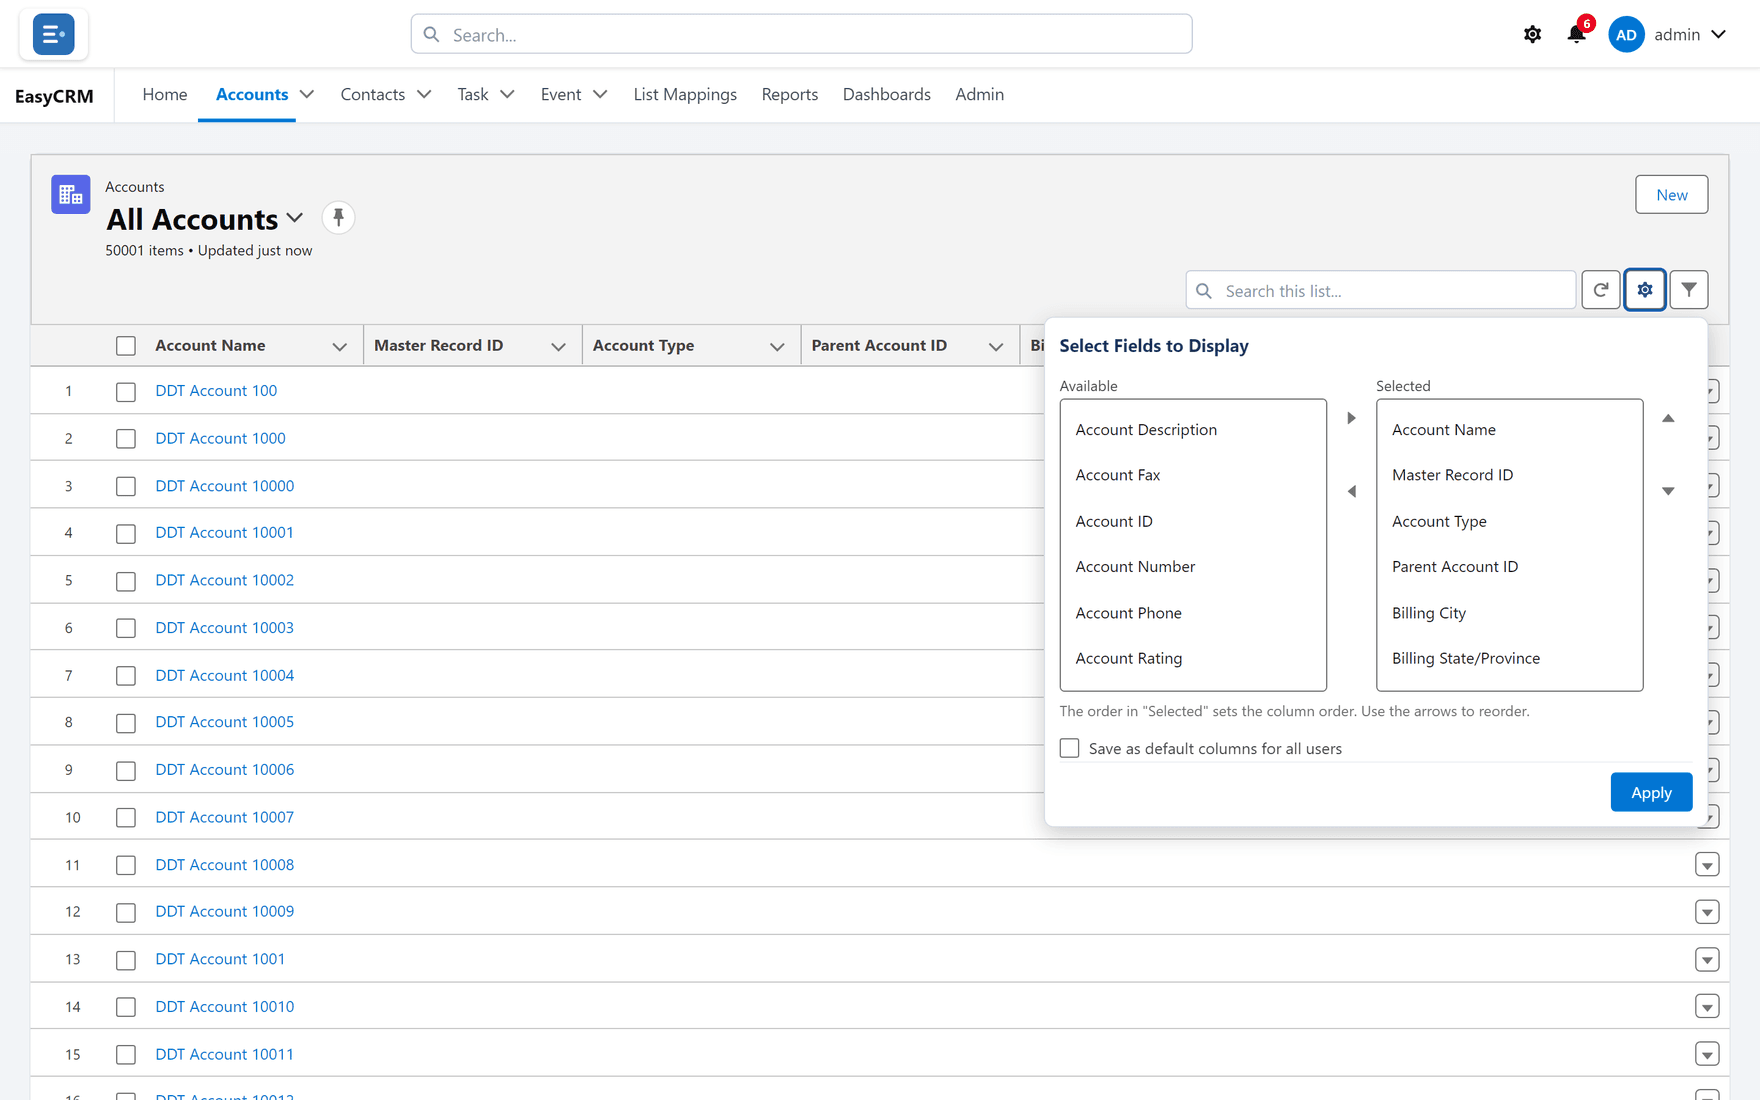This screenshot has height=1100, width=1760.
Task: Open Parent Account ID column menu chevron
Action: 995,346
